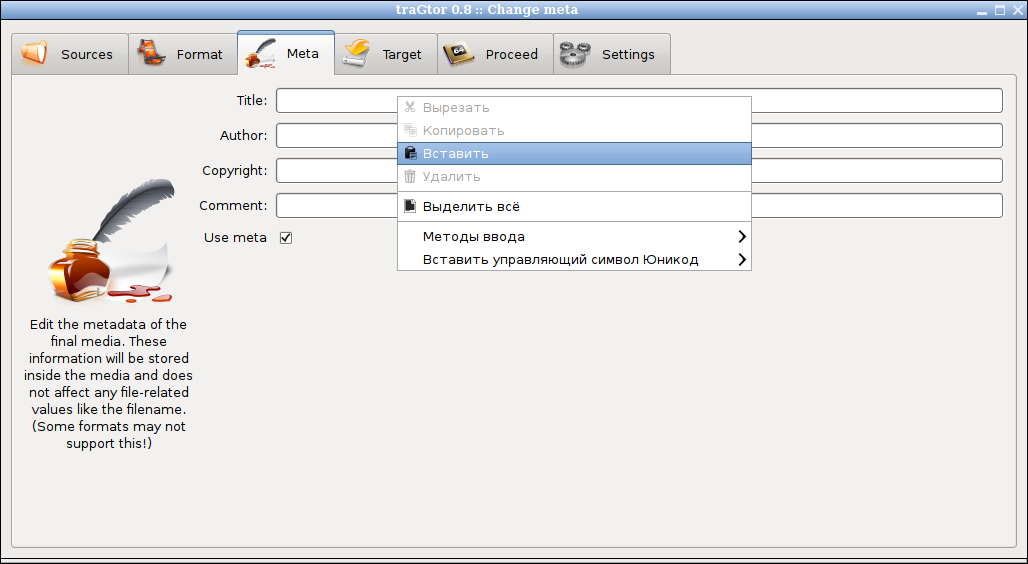
Task: Expand Вставить управляющий символ Юникод submenu arrow
Action: point(741,259)
